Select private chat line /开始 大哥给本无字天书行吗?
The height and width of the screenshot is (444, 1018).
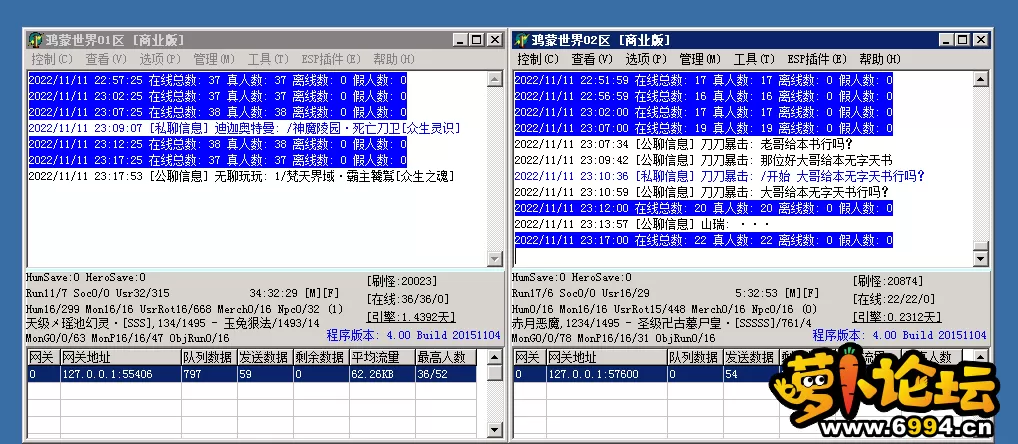coord(720,176)
